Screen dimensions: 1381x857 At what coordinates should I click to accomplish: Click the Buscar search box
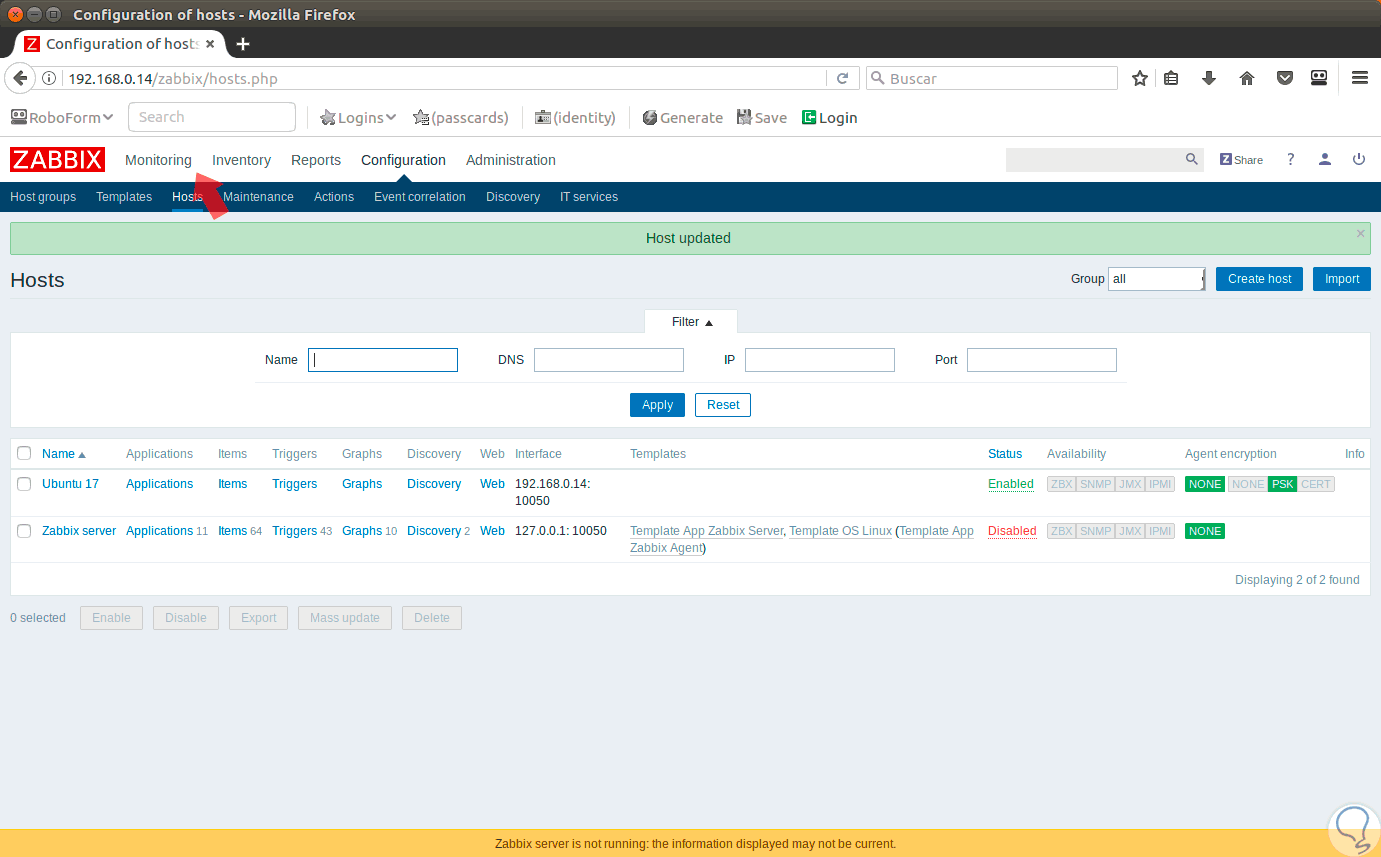pyautogui.click(x=992, y=78)
